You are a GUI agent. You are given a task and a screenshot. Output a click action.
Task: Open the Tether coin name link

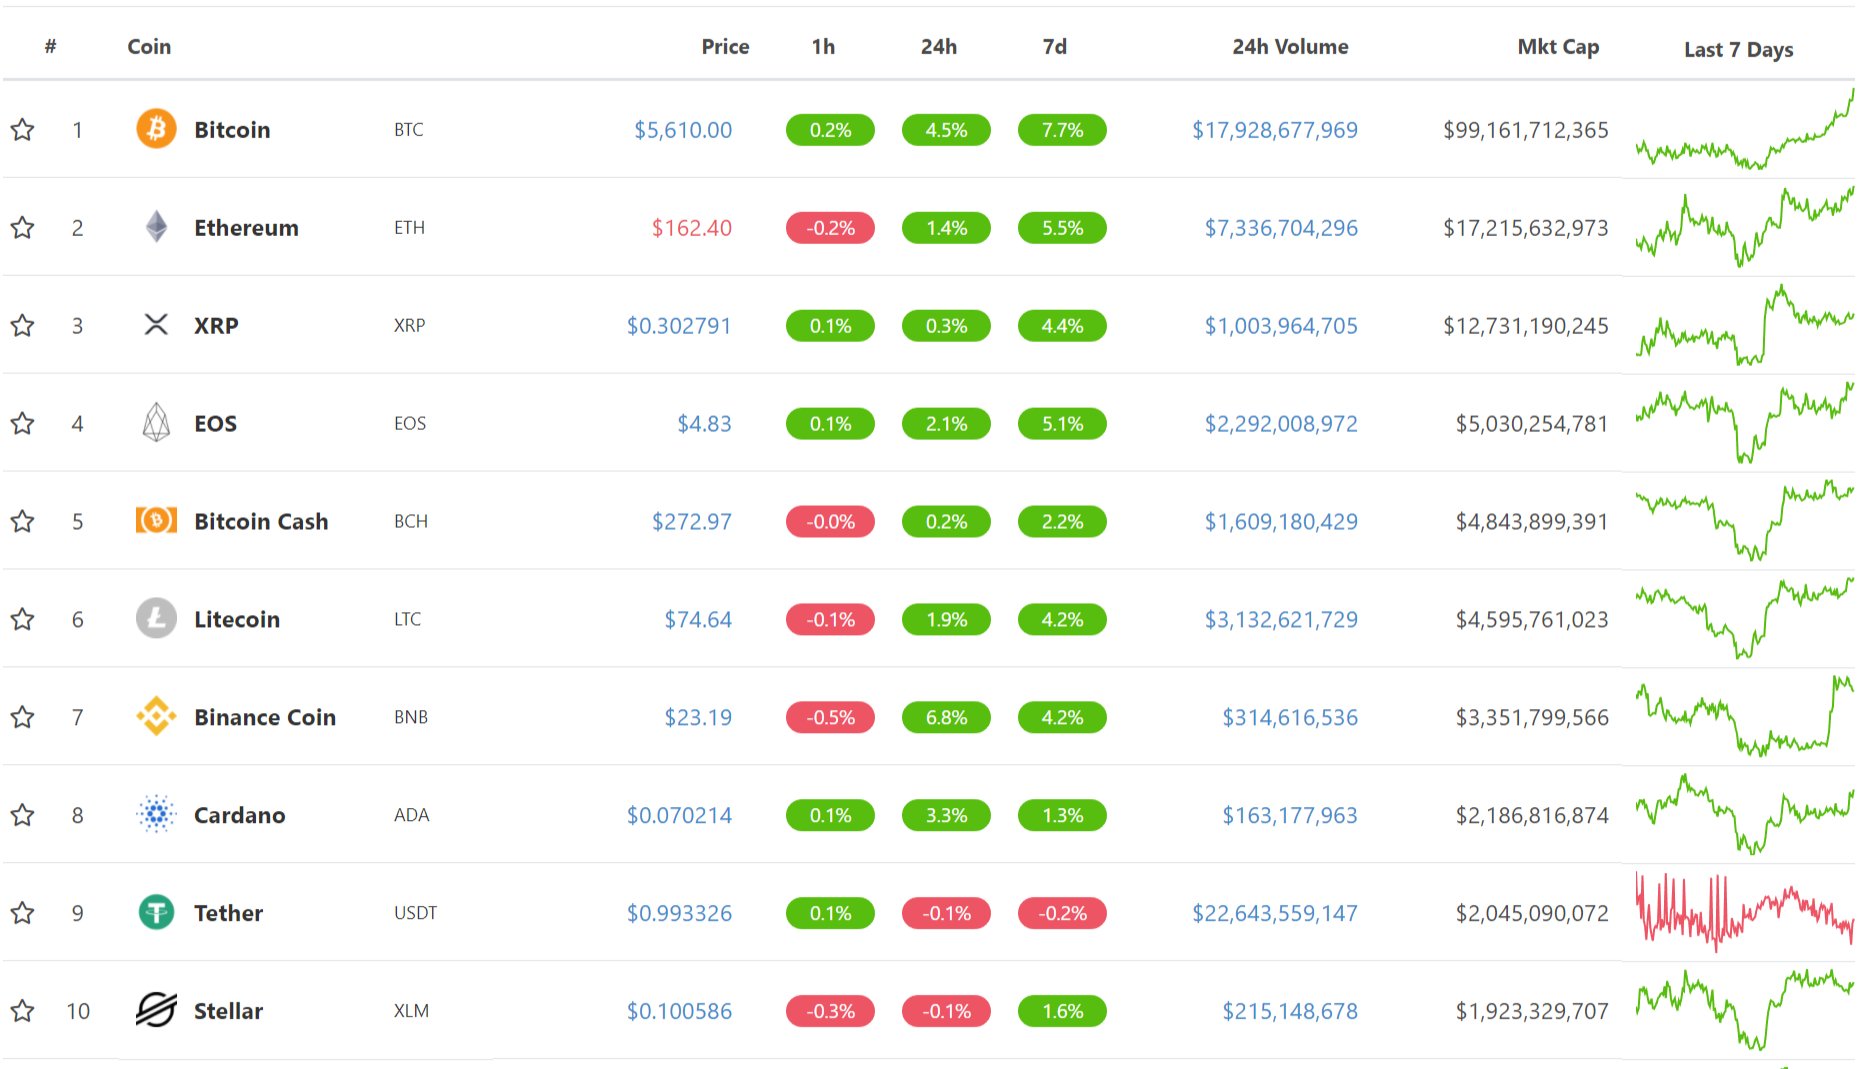[x=228, y=913]
